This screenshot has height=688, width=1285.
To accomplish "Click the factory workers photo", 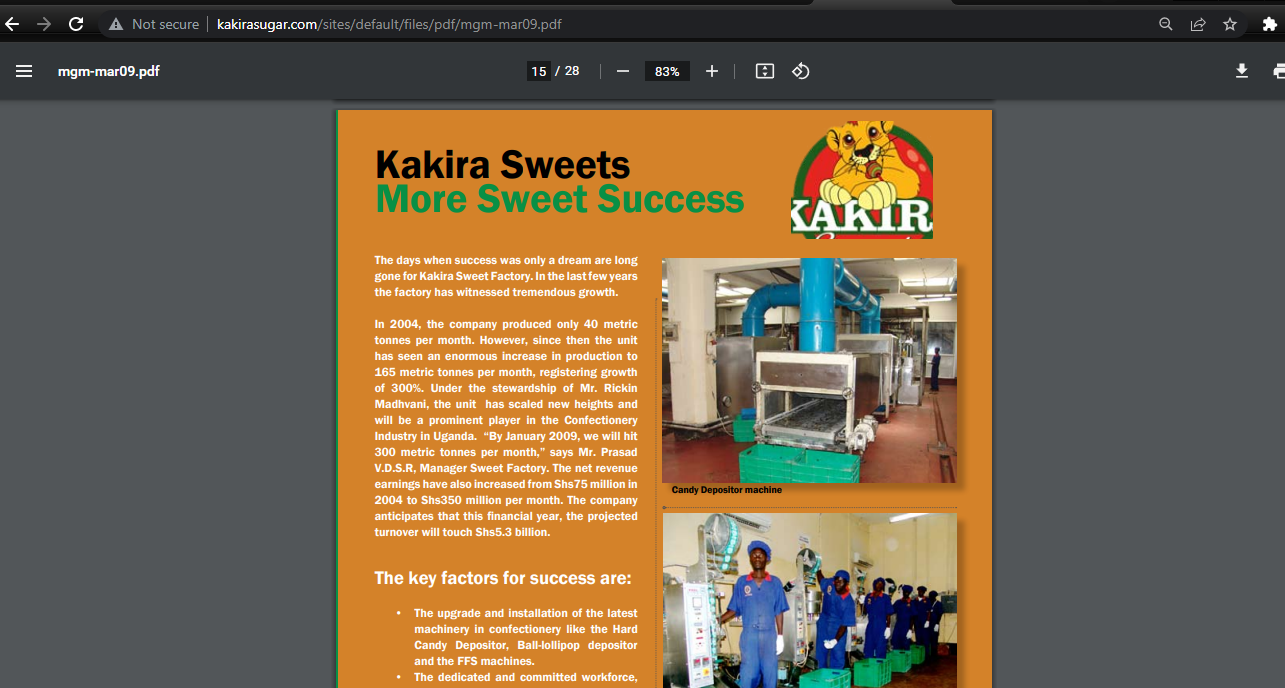I will (x=808, y=600).
